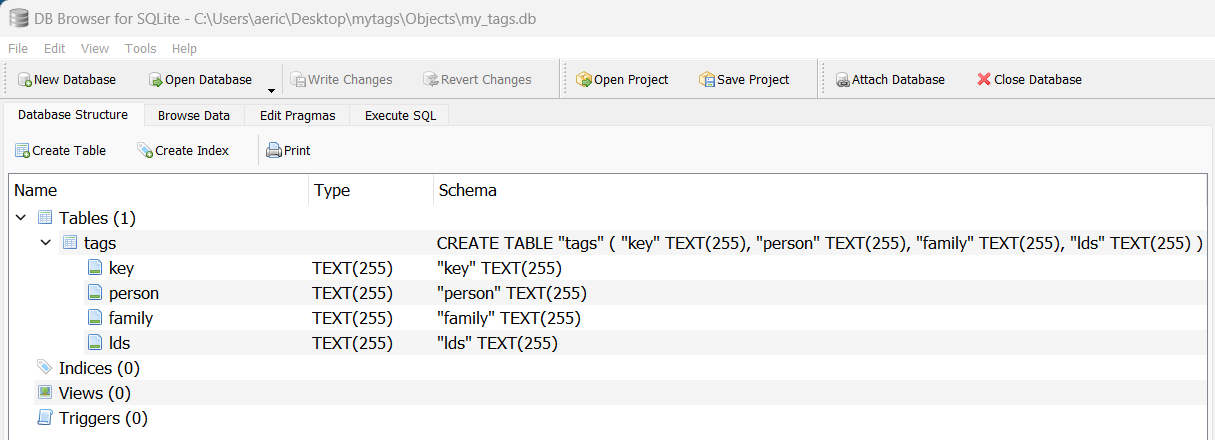Click the Create Index icon
Image resolution: width=1215 pixels, height=440 pixels.
(x=145, y=151)
